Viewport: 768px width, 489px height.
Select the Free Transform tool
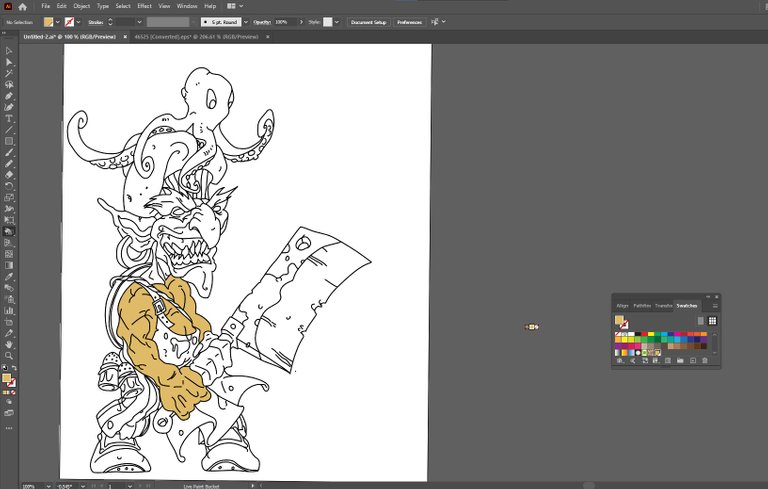coord(9,220)
